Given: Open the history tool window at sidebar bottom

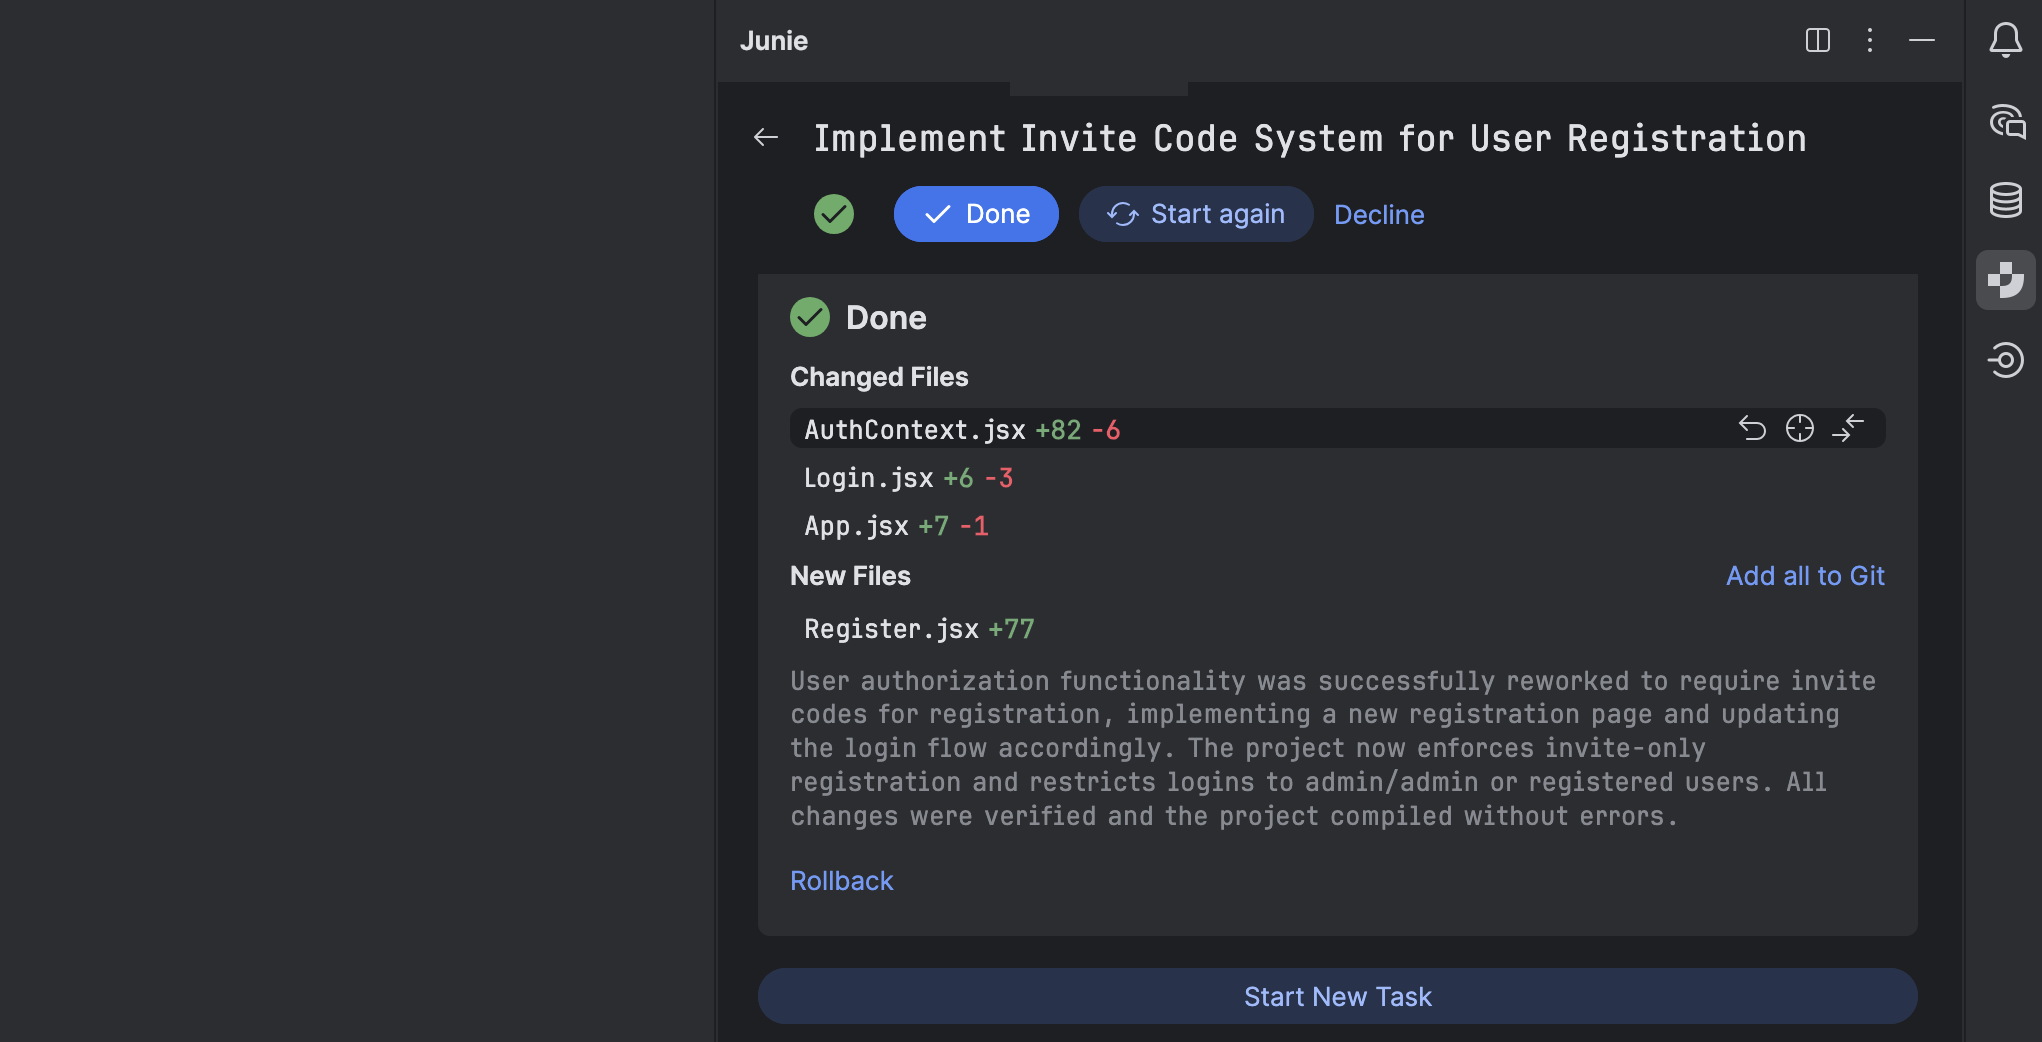Looking at the screenshot, I should (2006, 361).
